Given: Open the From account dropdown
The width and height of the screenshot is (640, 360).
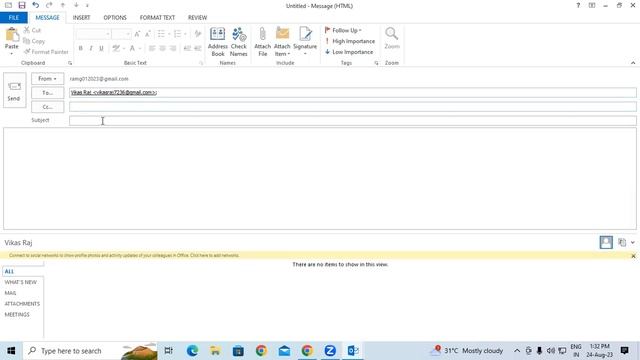Looking at the screenshot, I should pos(47,78).
